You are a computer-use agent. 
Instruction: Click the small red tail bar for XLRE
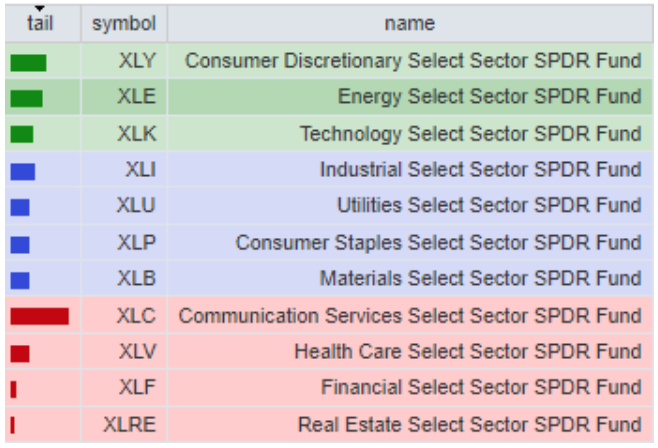click(13, 425)
